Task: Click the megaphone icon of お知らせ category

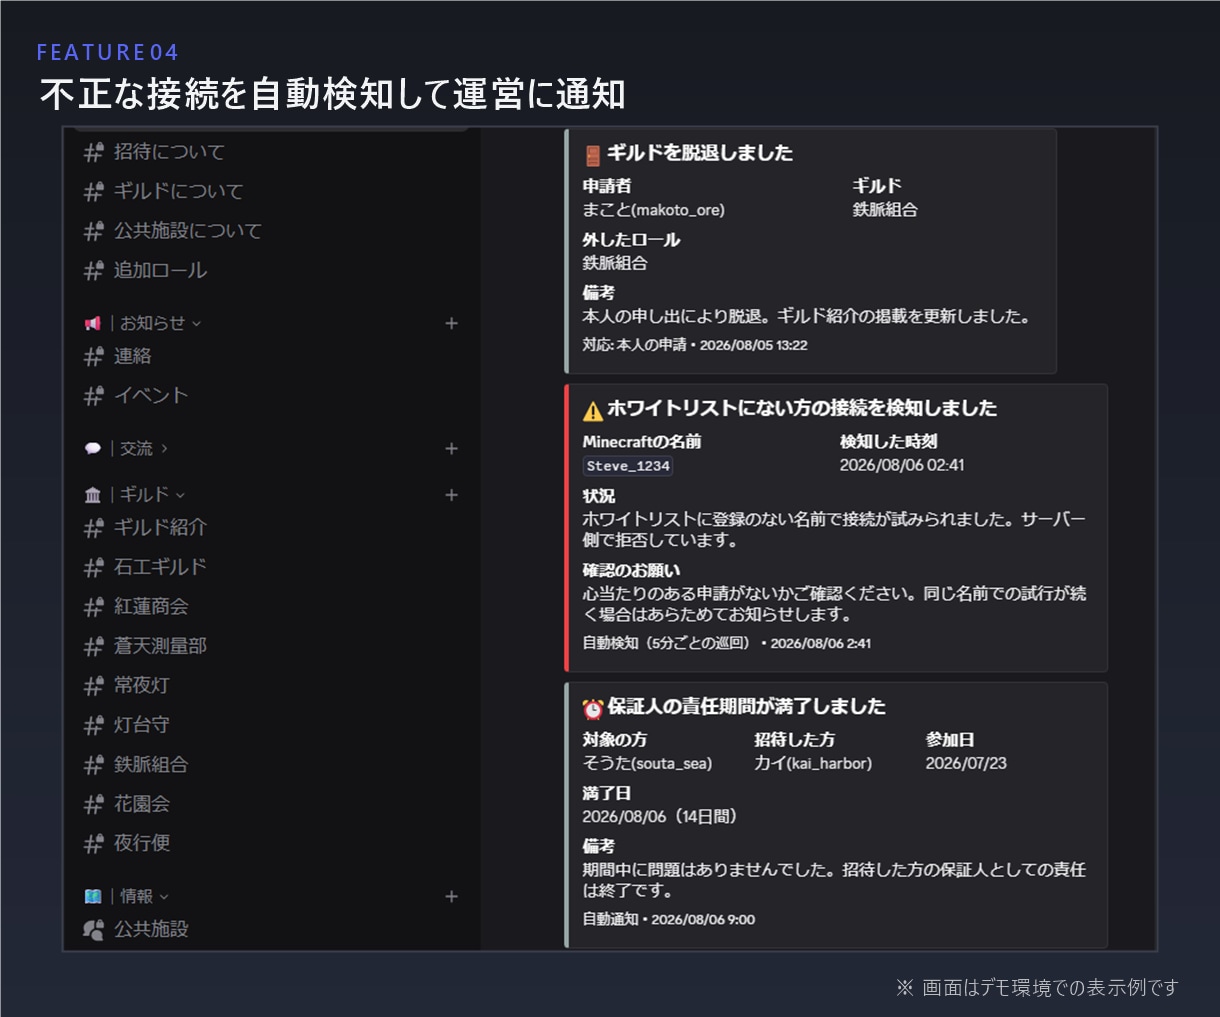Action: coord(93,323)
